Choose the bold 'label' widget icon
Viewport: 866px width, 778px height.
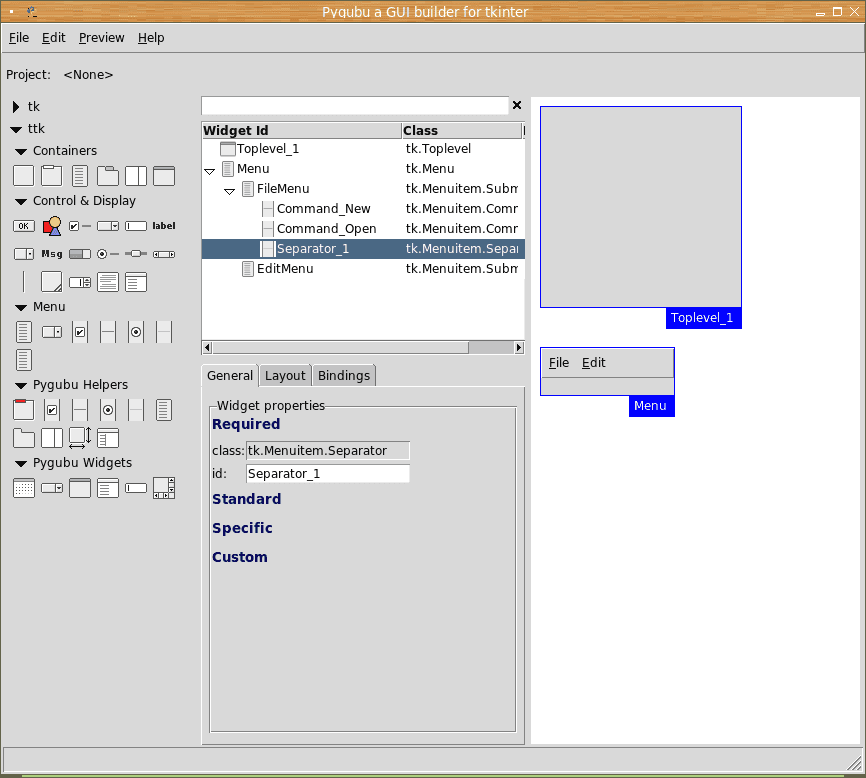click(x=164, y=226)
